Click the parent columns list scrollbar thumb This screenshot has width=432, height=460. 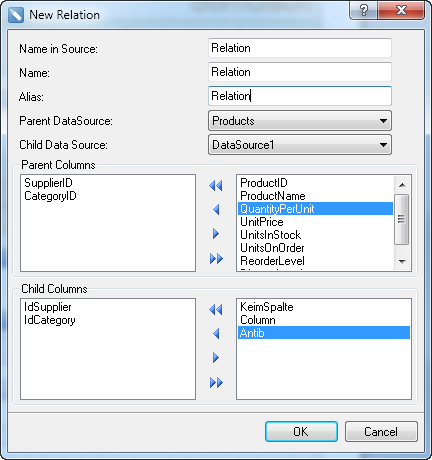[x=402, y=219]
